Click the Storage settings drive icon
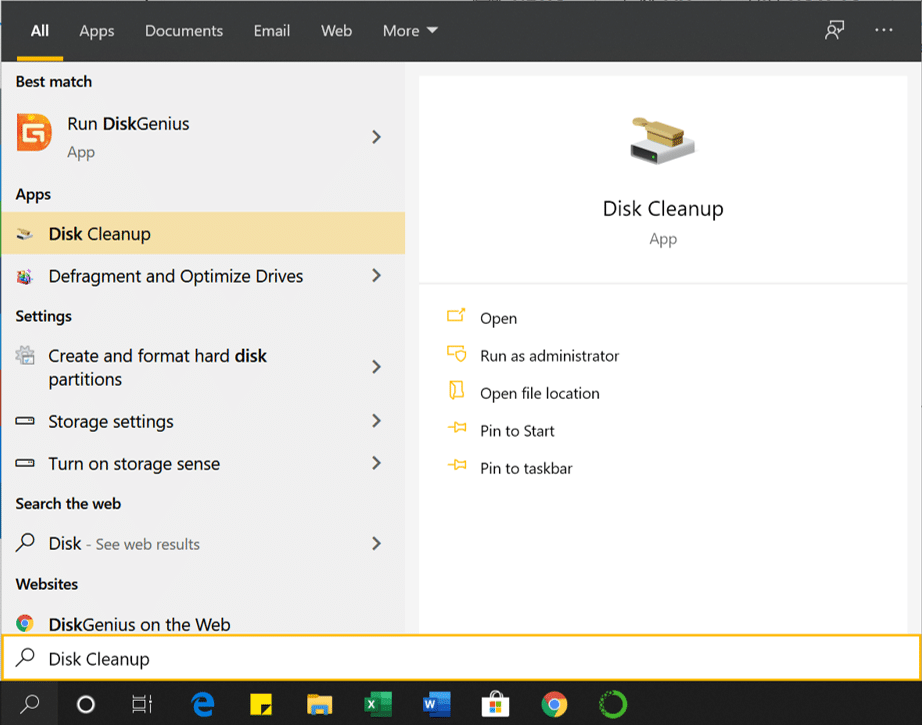922x725 pixels. pyautogui.click(x=25, y=421)
